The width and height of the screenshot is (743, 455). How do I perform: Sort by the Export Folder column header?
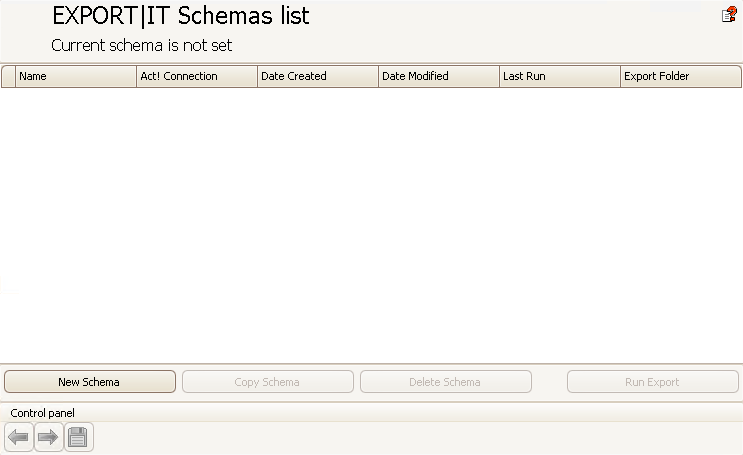point(681,76)
